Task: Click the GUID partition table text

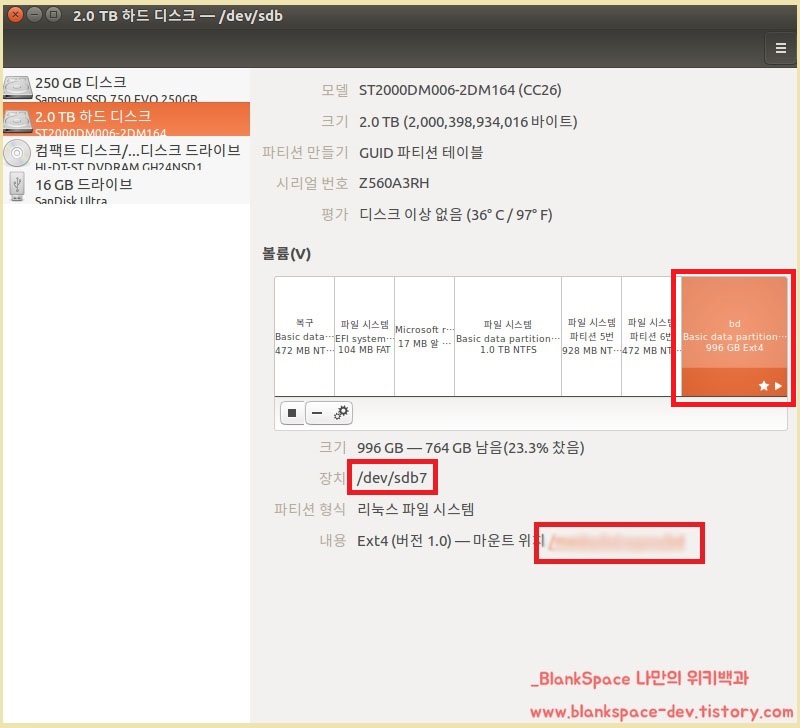Action: coord(421,153)
